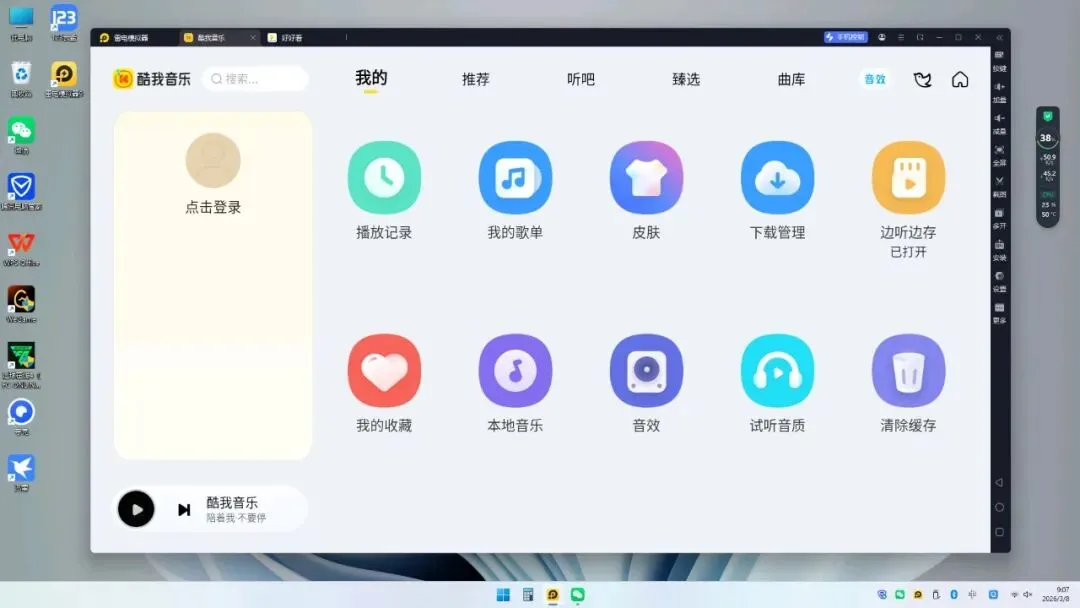This screenshot has width=1080, height=608.
Task: Click the Android home circle button
Action: [x=999, y=507]
